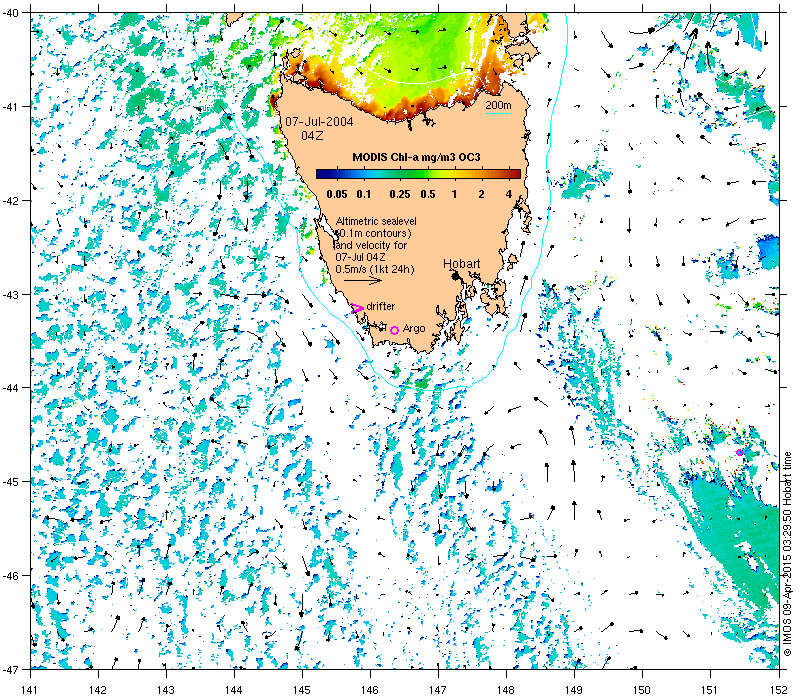Click the 200m isobath legend line
The height and width of the screenshot is (700, 800).
tap(498, 113)
